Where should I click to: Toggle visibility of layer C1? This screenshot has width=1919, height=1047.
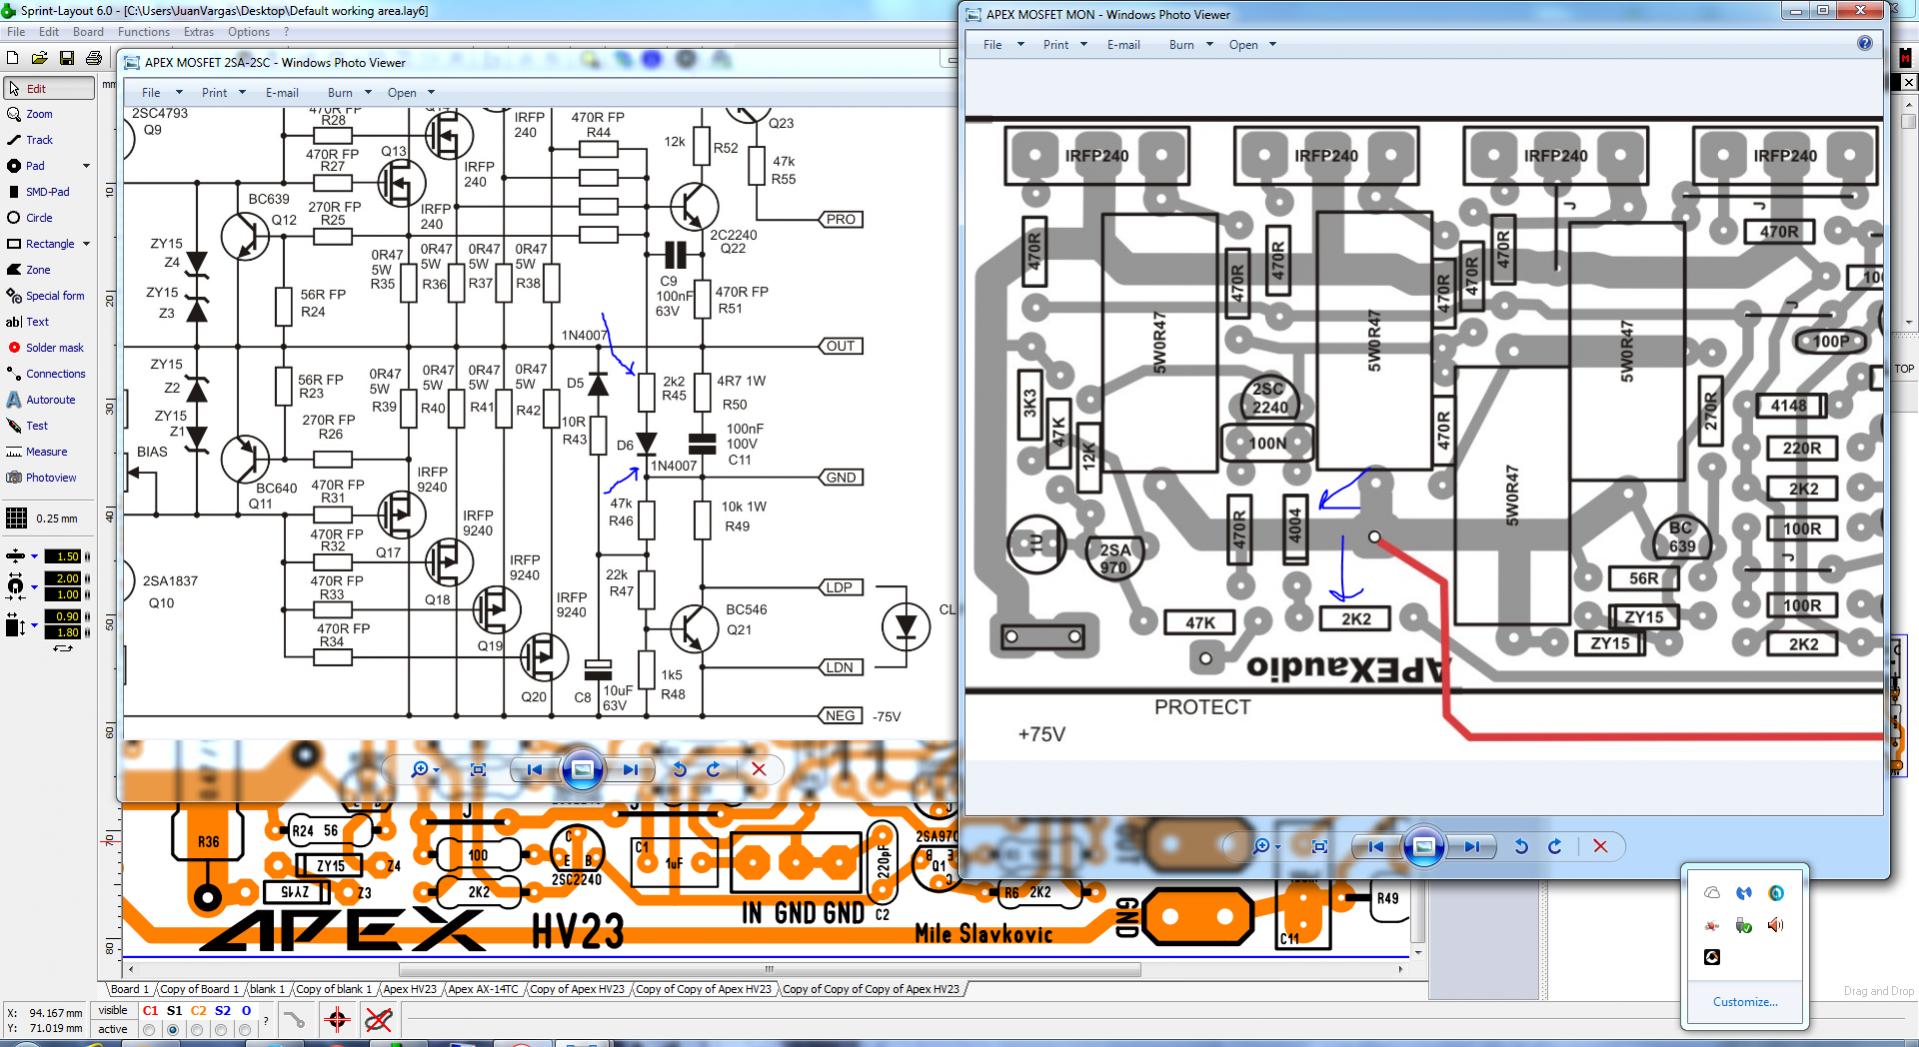click(x=150, y=1011)
